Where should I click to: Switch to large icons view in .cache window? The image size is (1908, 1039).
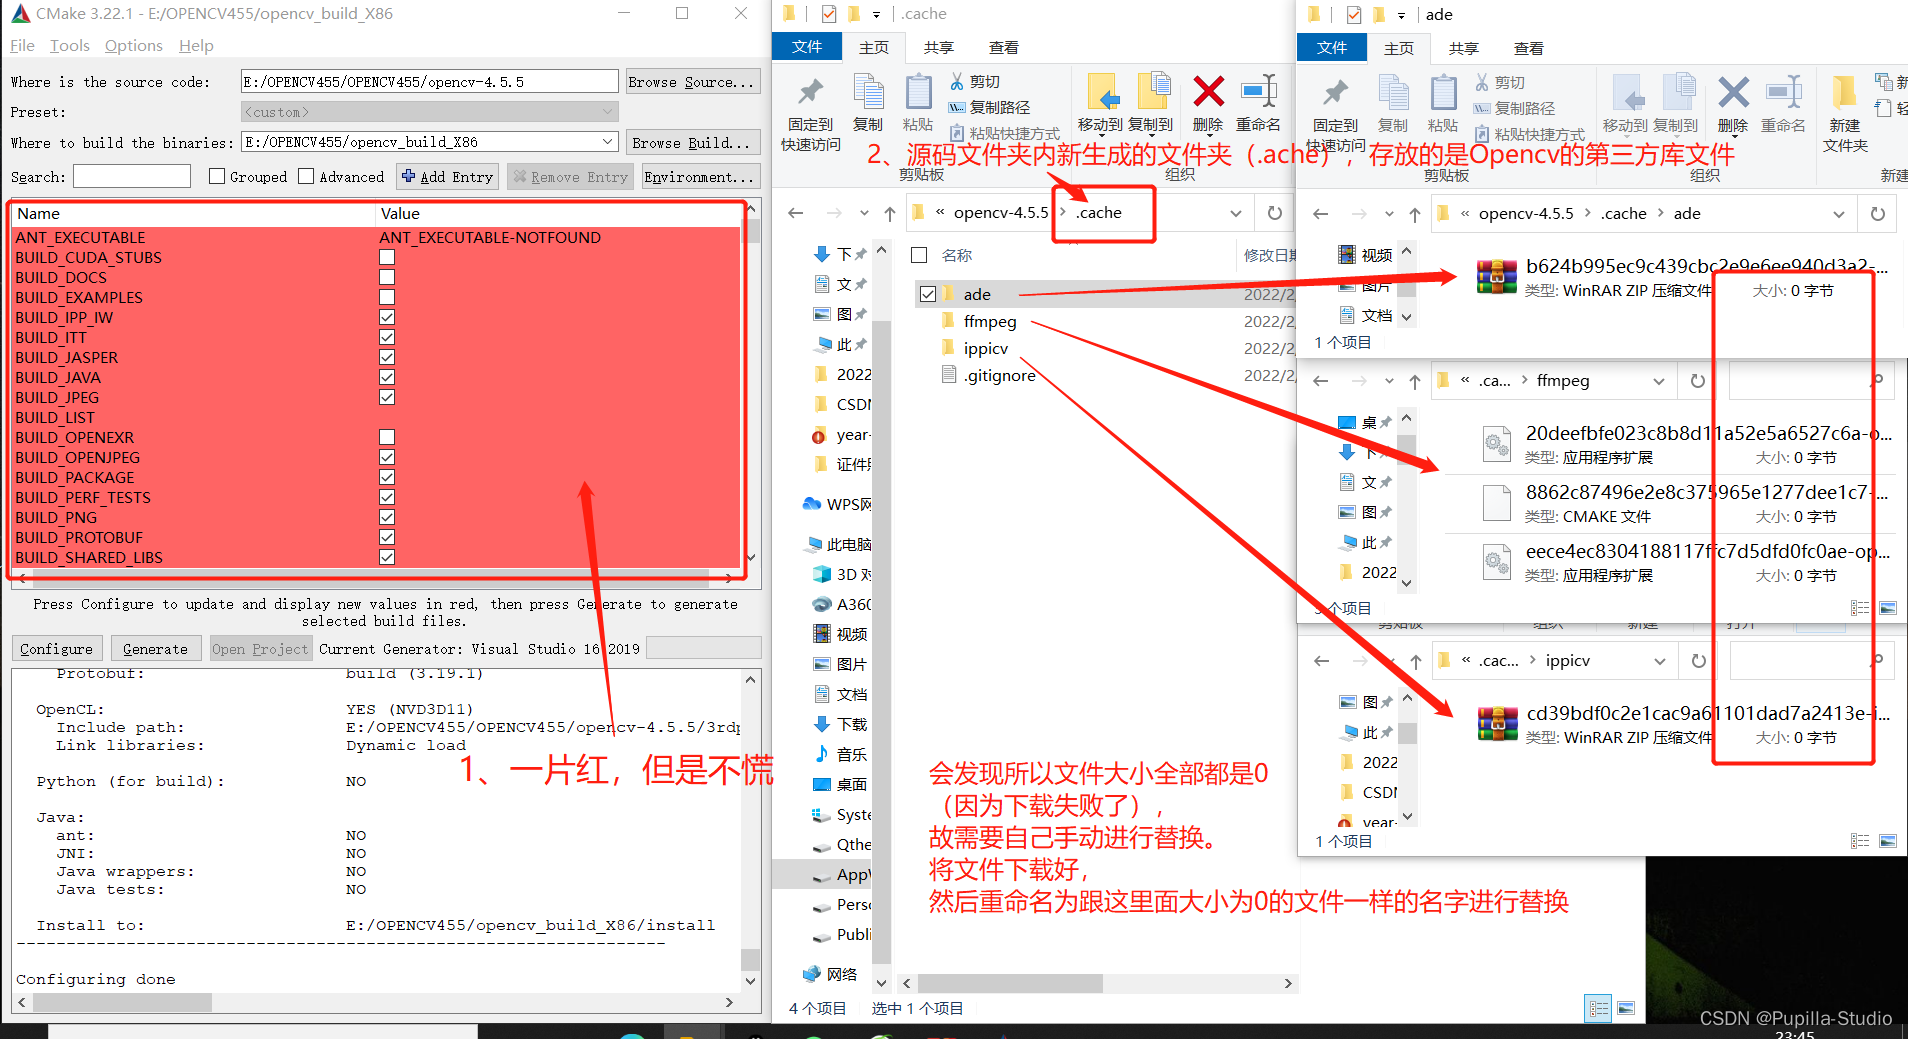click(1626, 1008)
